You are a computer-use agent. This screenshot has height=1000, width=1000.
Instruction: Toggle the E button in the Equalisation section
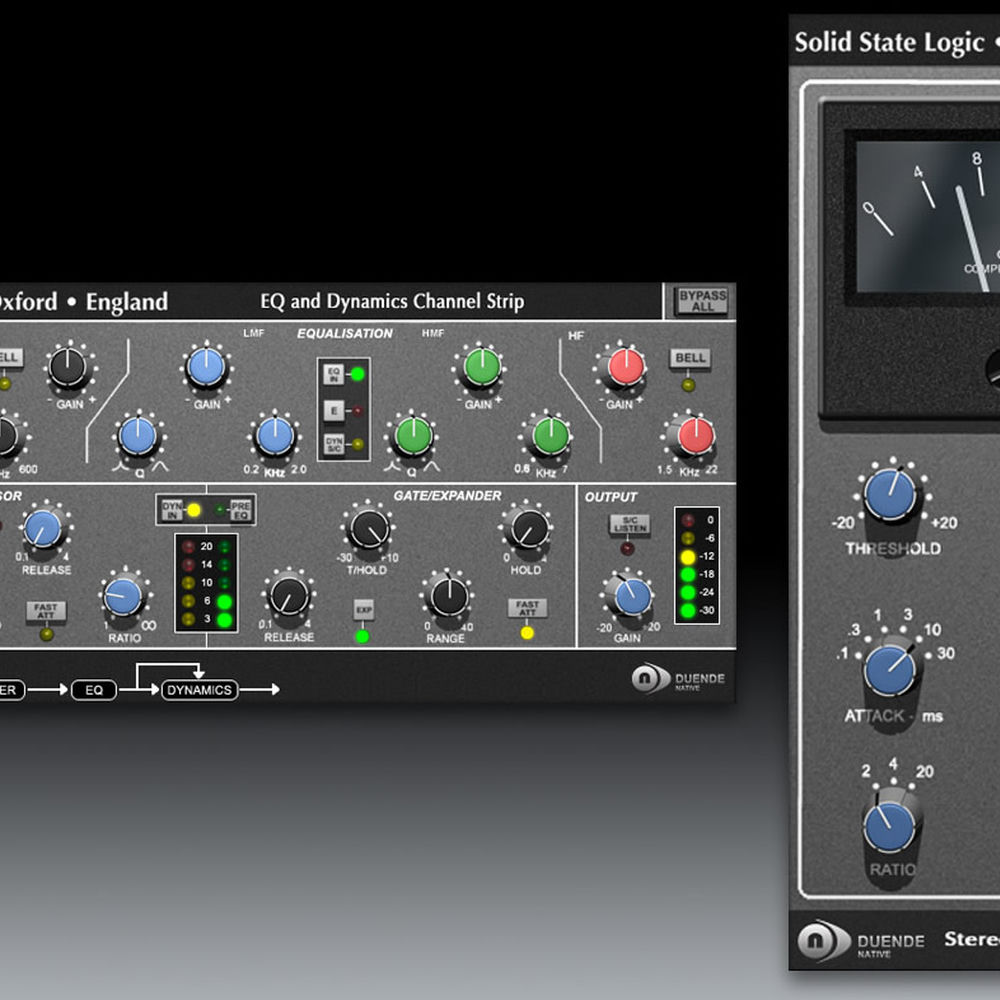334,411
